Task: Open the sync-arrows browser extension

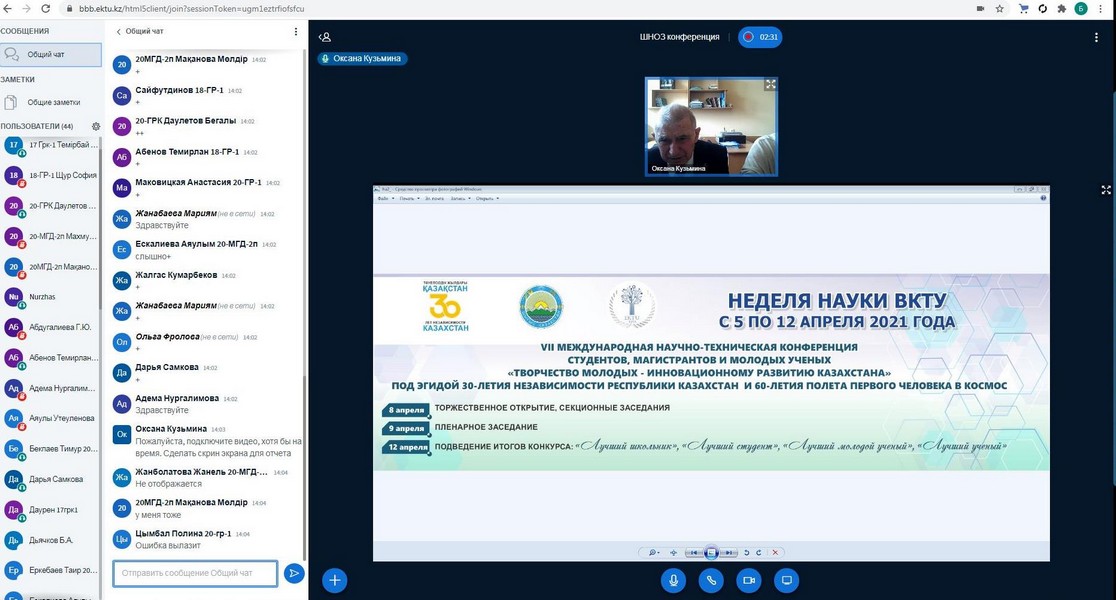Action: click(x=1043, y=9)
